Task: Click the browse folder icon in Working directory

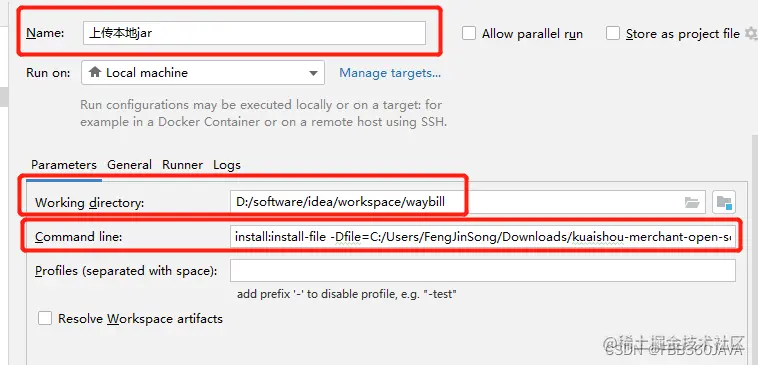Action: coord(692,203)
